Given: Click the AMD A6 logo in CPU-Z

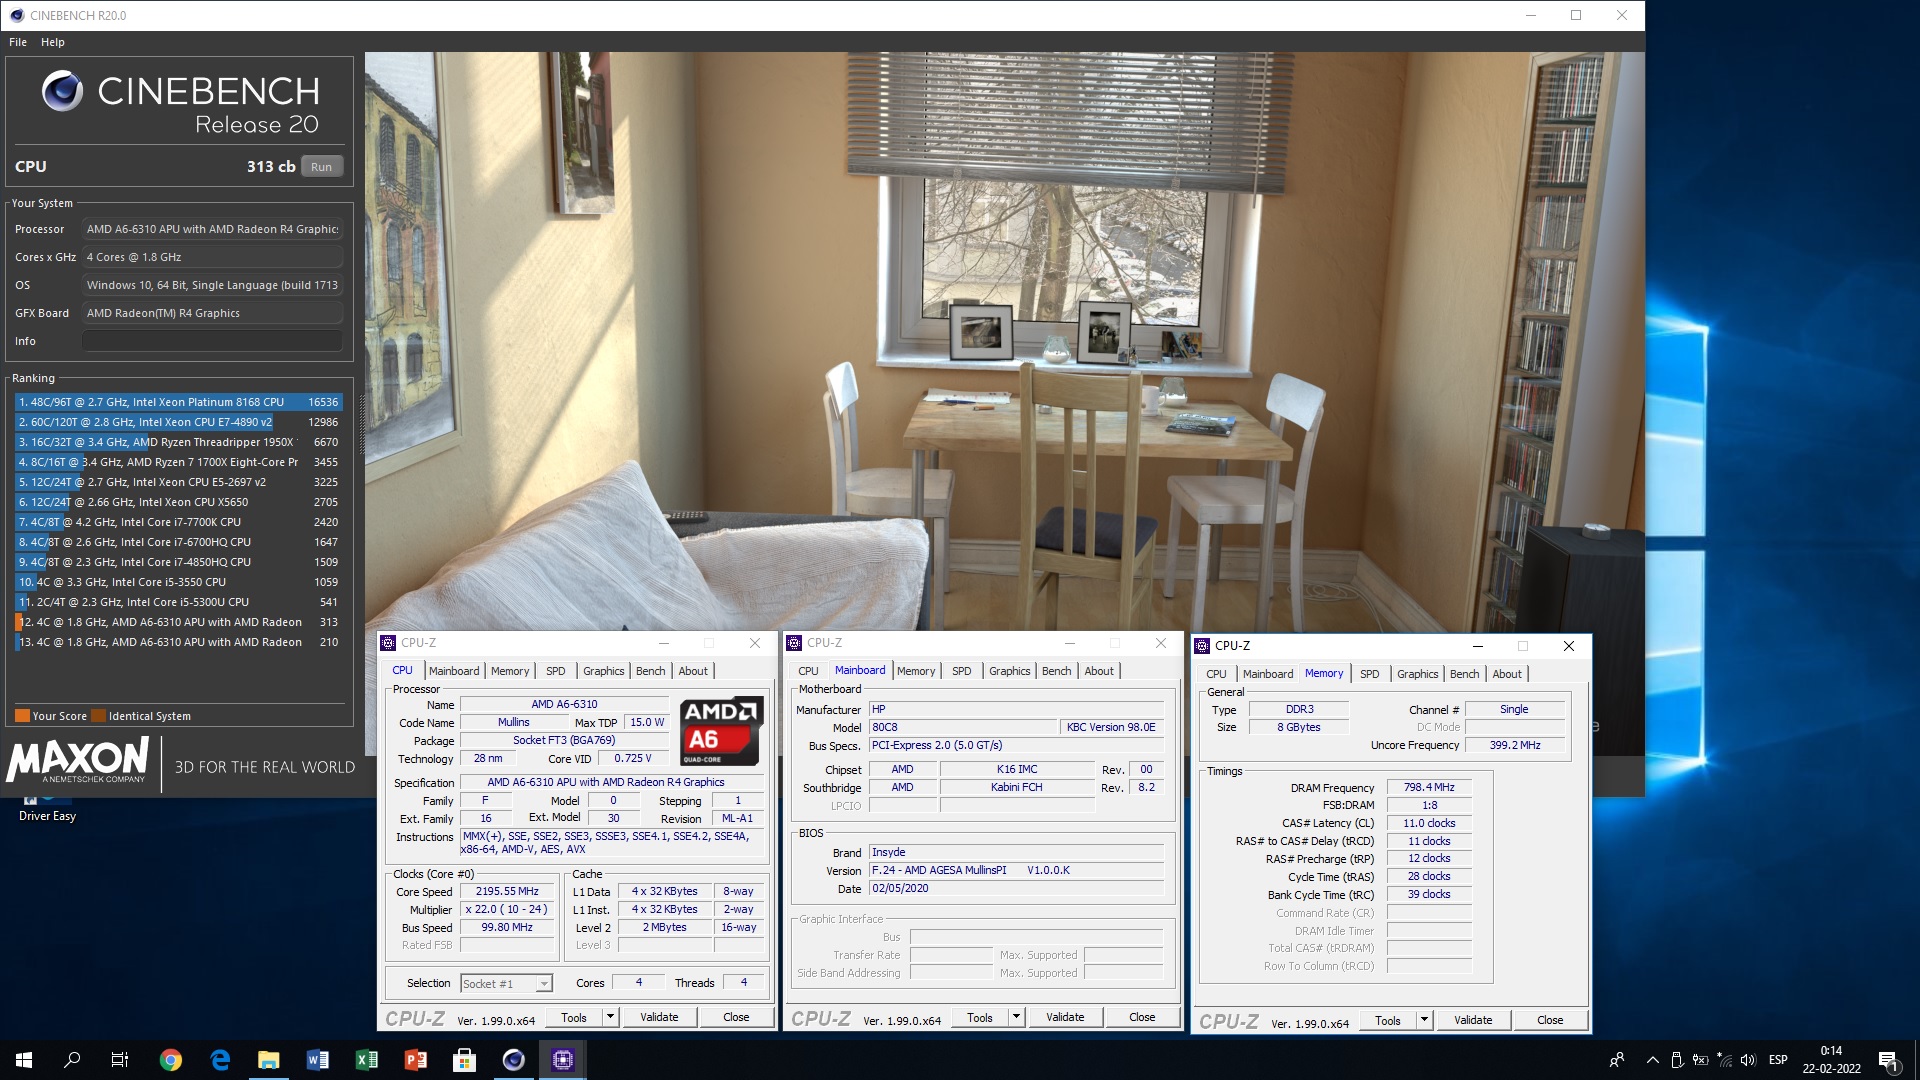Looking at the screenshot, I should (x=721, y=731).
